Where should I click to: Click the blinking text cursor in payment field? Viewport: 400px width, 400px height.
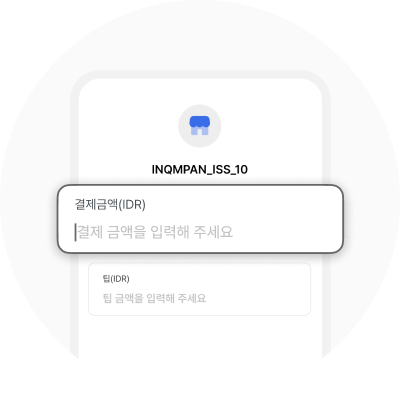[x=75, y=232]
